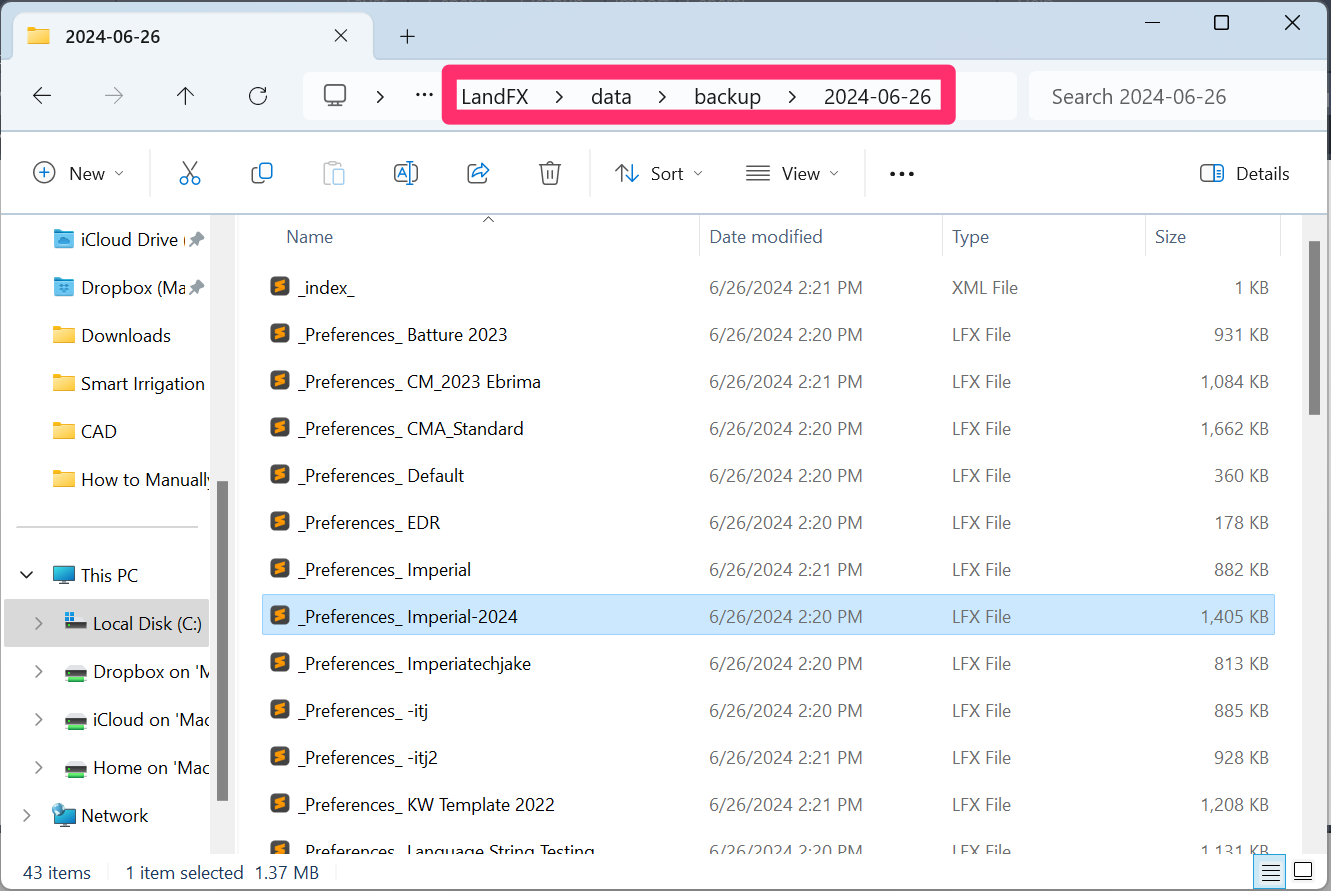Select _Preferences_ Default file
The image size is (1331, 891).
768,475
